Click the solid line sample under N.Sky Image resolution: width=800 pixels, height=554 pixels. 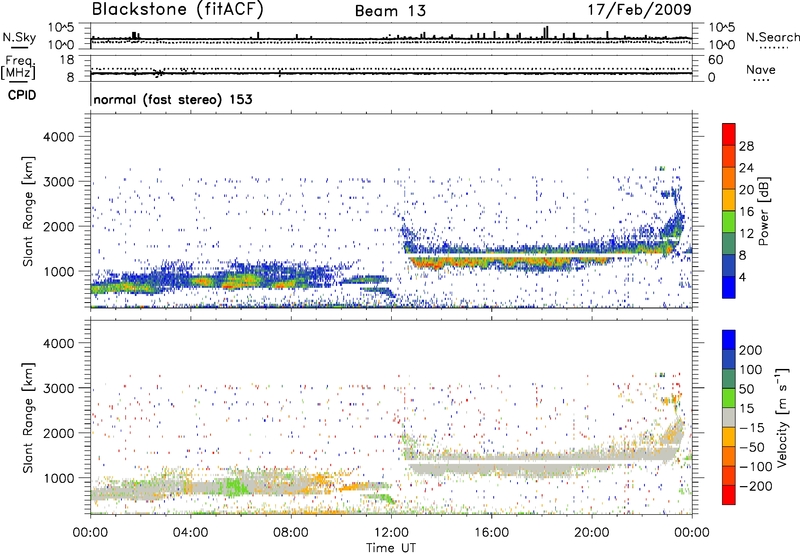click(19, 47)
